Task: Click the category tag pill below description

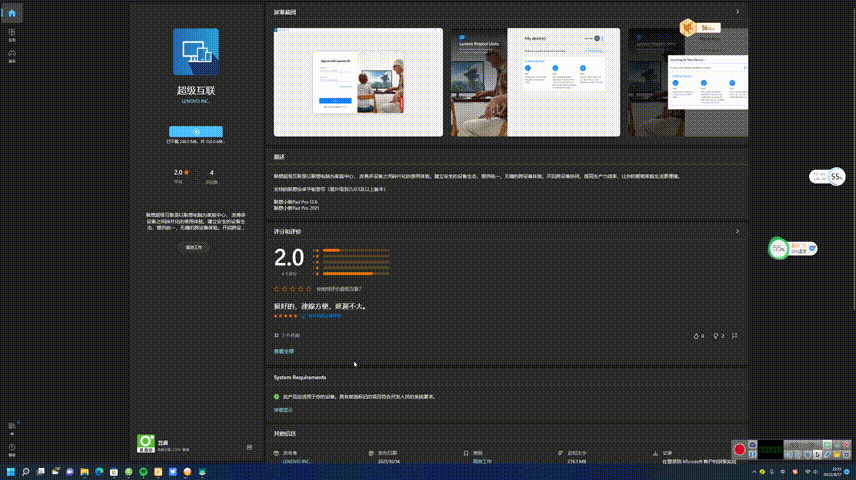Action: pos(194,247)
